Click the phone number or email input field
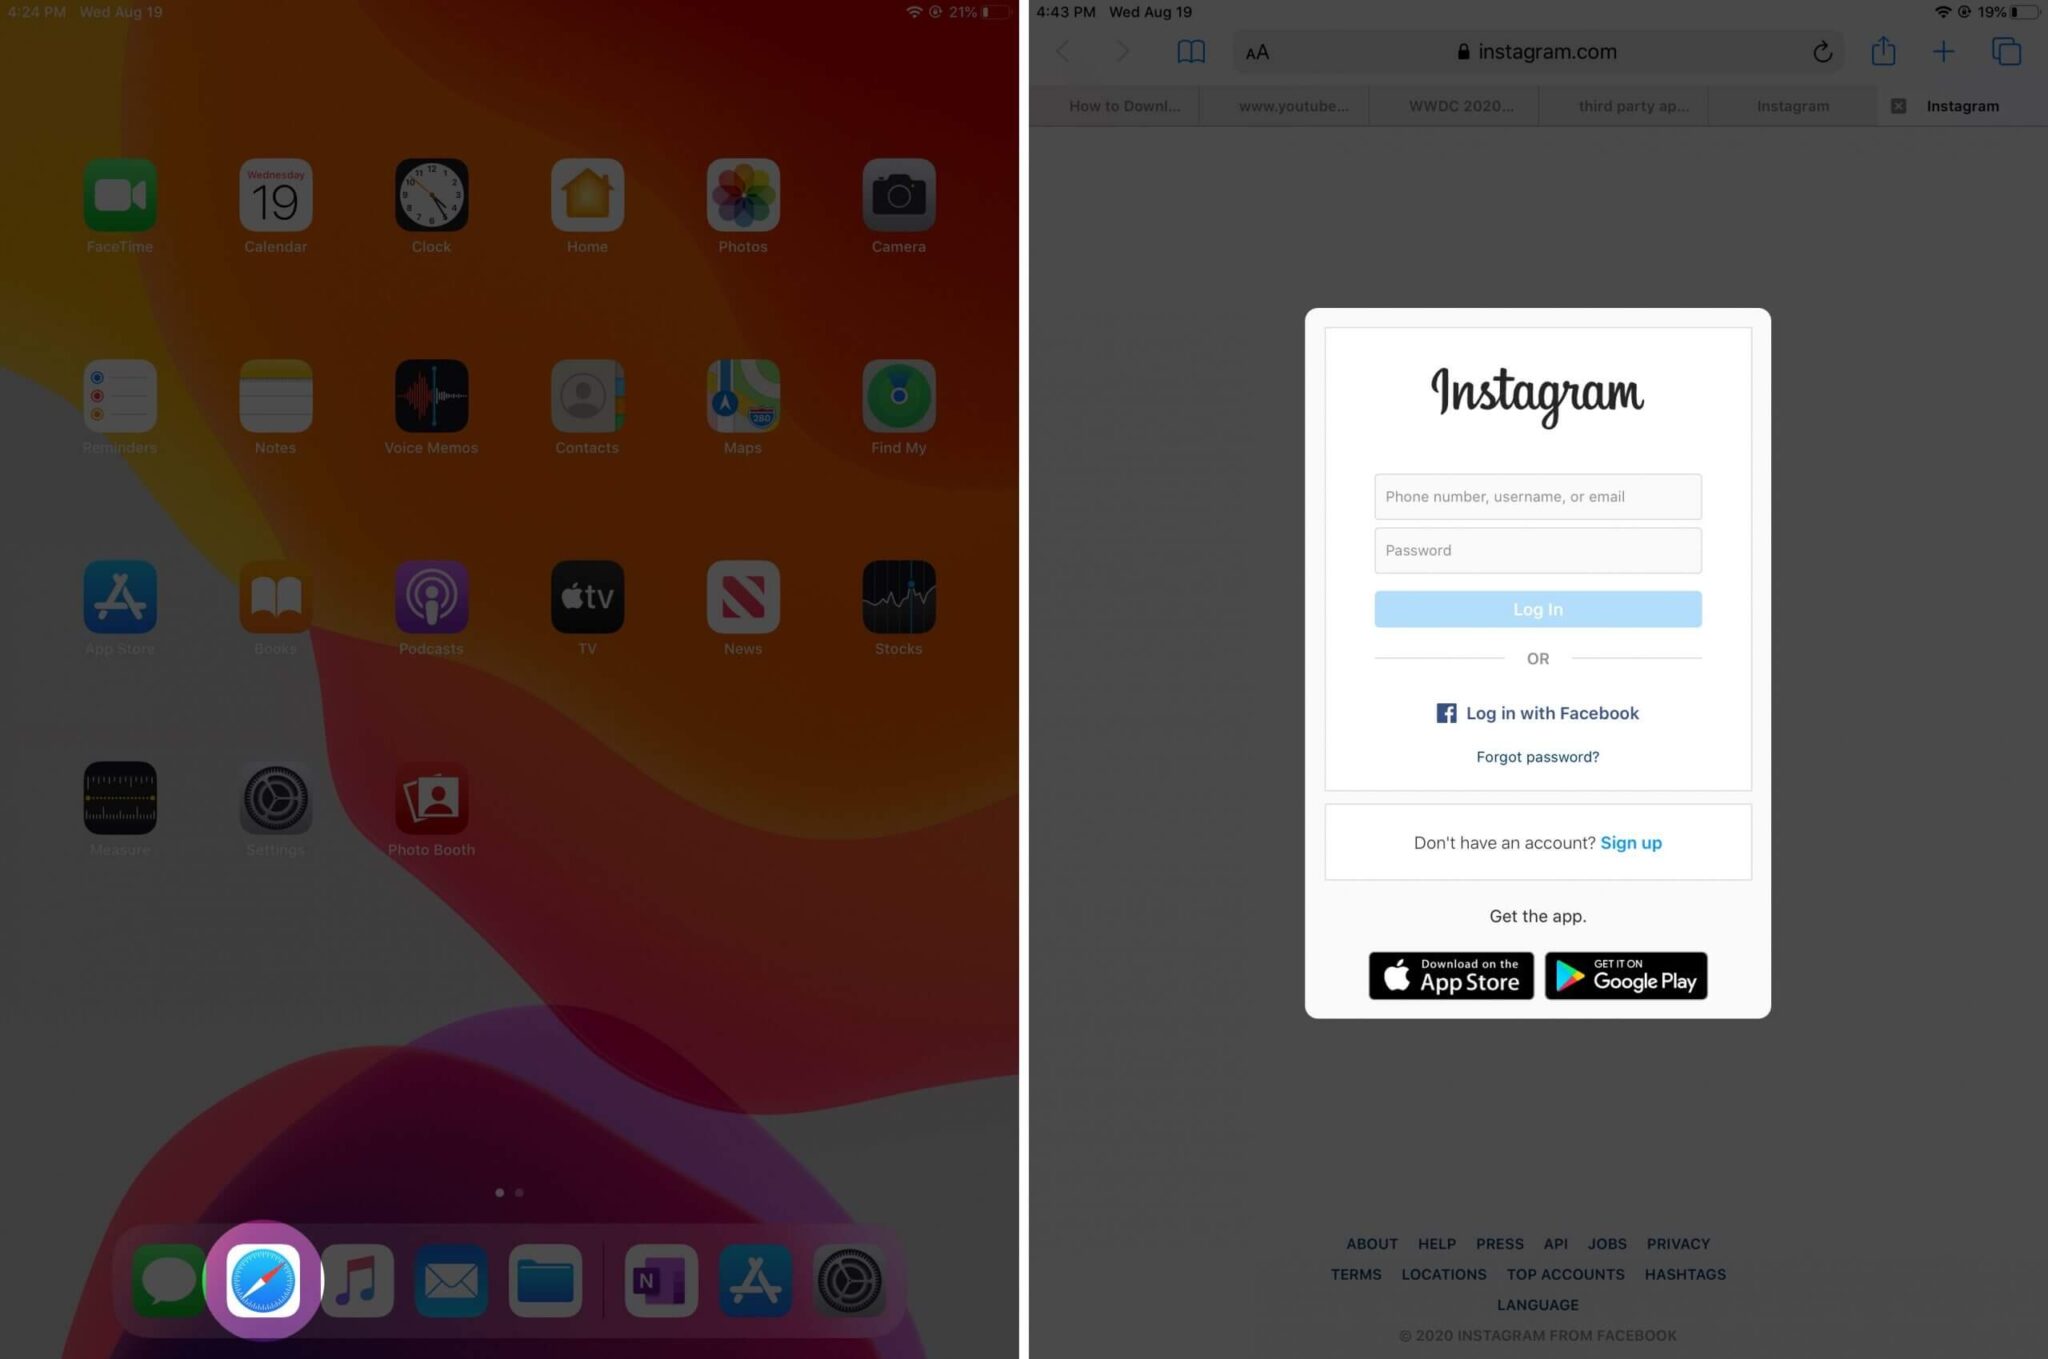Image resolution: width=2048 pixels, height=1359 pixels. coord(1537,496)
